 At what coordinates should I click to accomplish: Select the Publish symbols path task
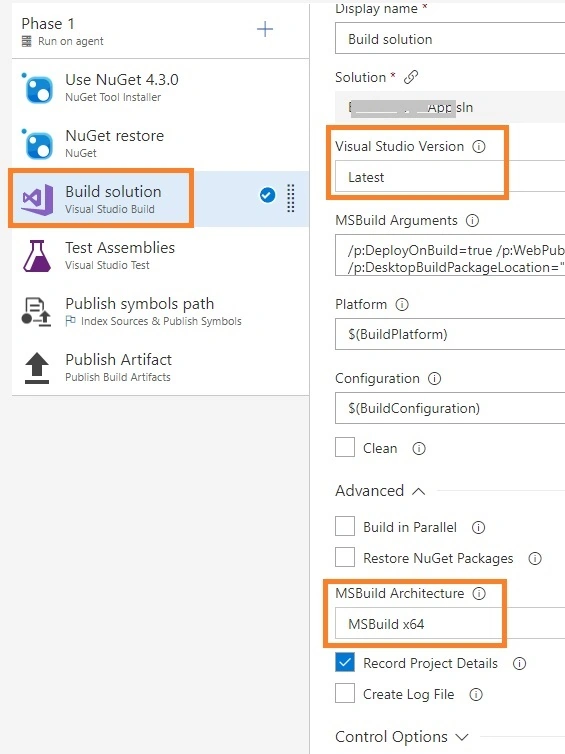[x=161, y=311]
